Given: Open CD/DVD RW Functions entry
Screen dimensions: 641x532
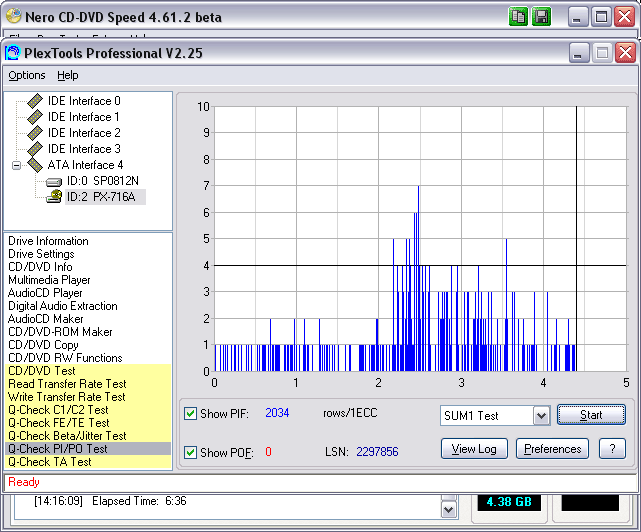Looking at the screenshot, I should [65, 358].
